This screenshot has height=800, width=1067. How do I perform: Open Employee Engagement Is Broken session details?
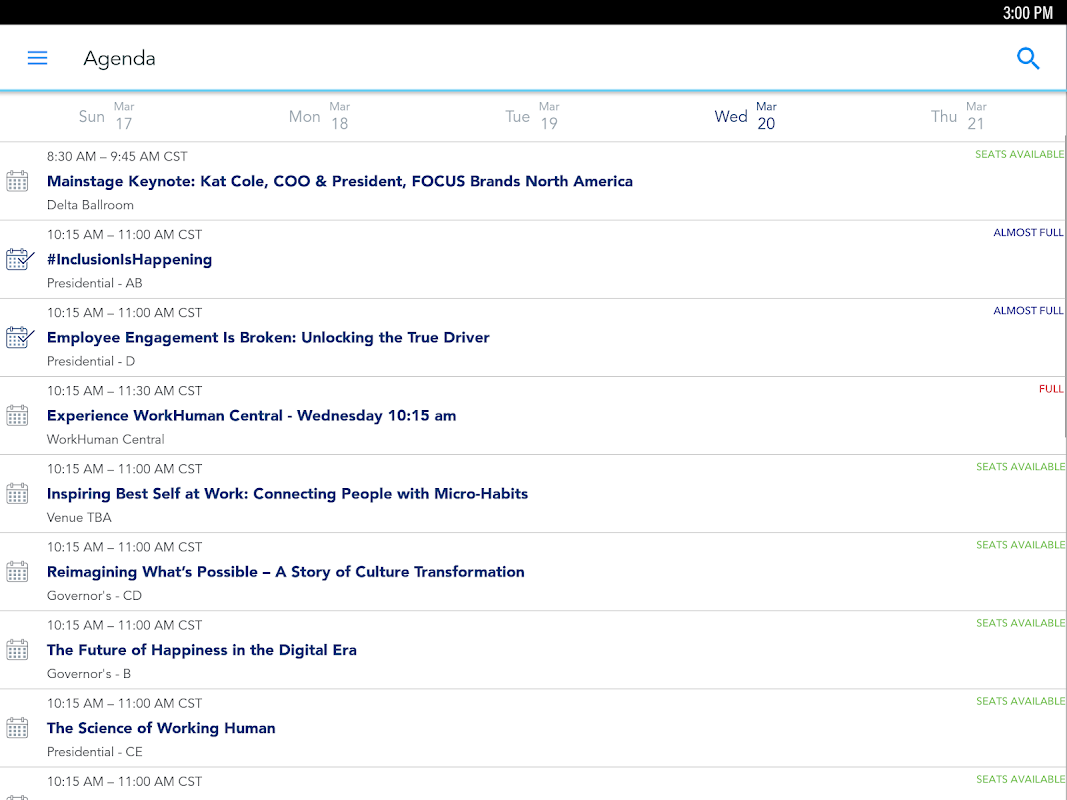pyautogui.click(x=268, y=338)
